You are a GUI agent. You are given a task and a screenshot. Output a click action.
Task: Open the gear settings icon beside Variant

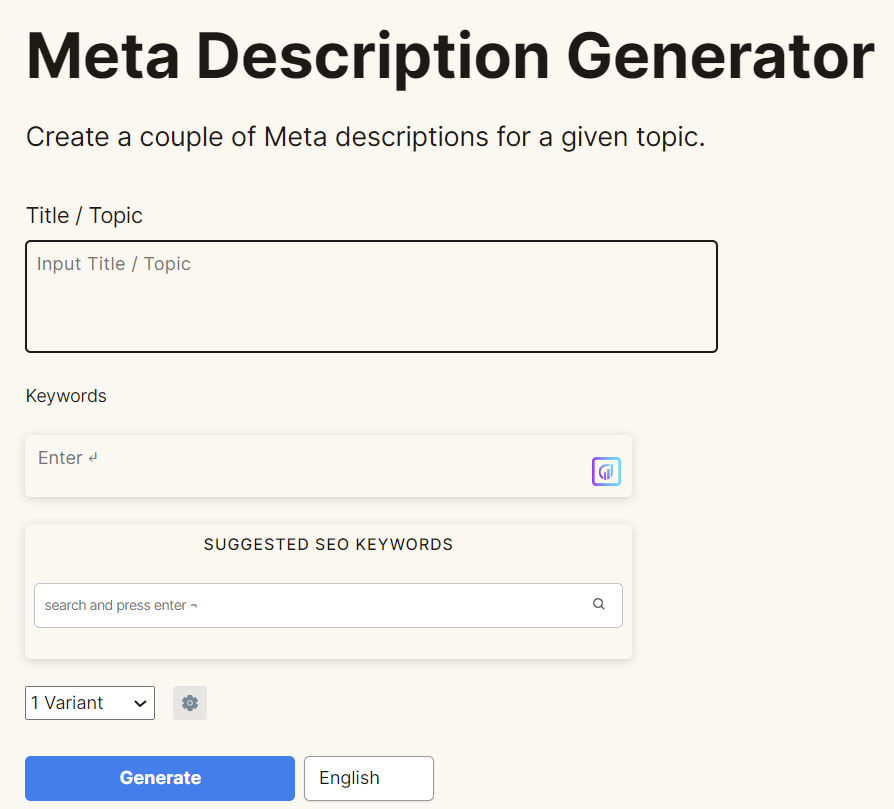[190, 703]
